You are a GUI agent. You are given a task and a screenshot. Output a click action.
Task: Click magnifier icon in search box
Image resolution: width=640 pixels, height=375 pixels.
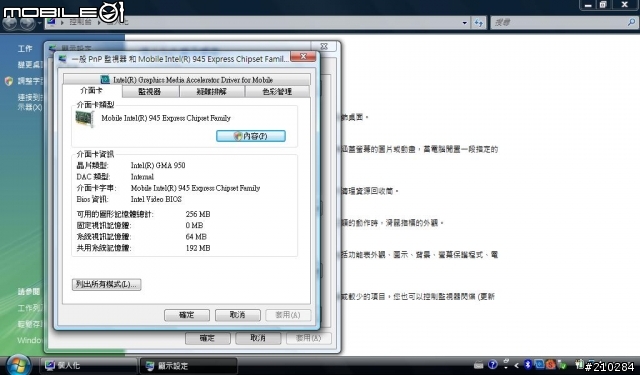(x=631, y=22)
